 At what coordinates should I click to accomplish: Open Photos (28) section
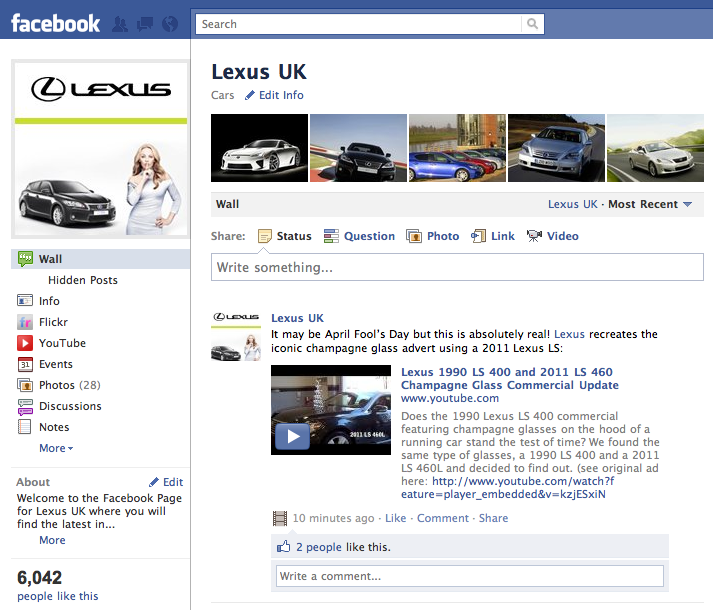[x=70, y=385]
